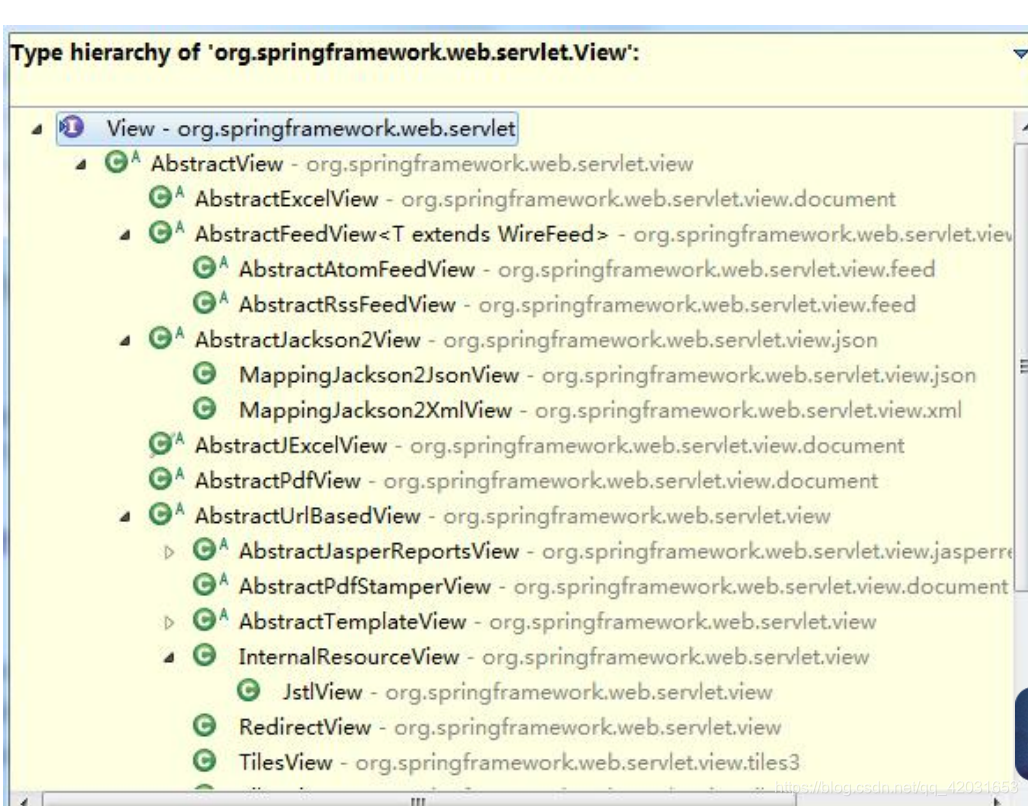Click the AbstractJExcelView class icon
The width and height of the screenshot is (1028, 806).
click(160, 443)
